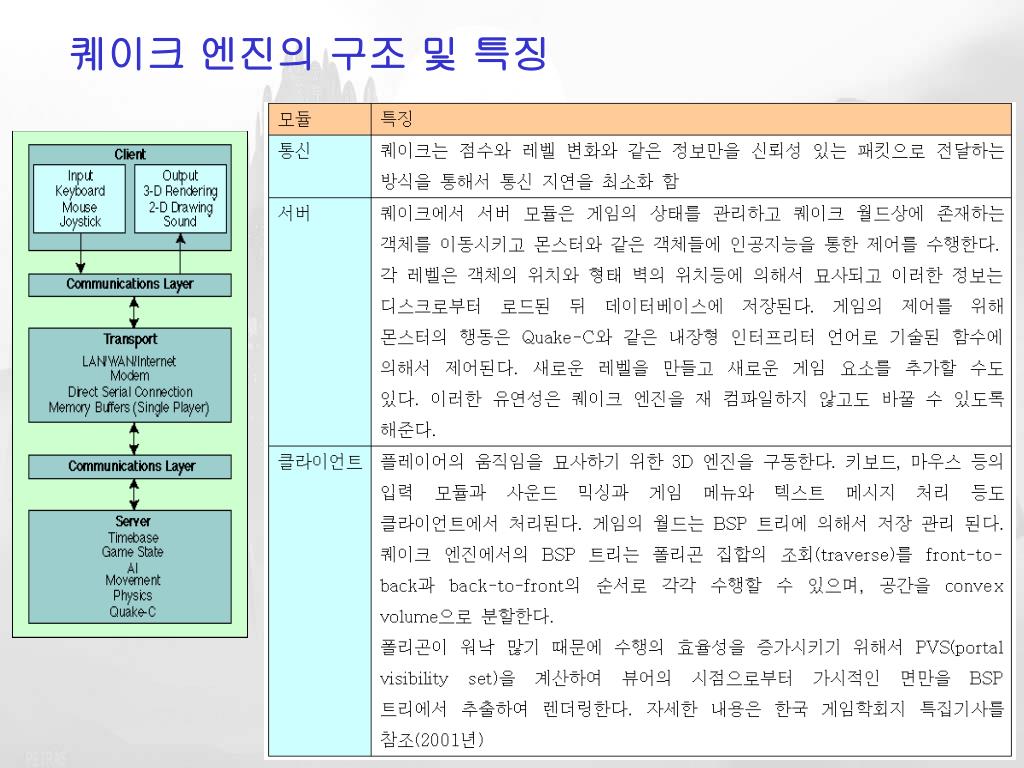Click 'Memory Buffers (Single Player)' text
Viewport: 1024px width, 768px height.
129,408
